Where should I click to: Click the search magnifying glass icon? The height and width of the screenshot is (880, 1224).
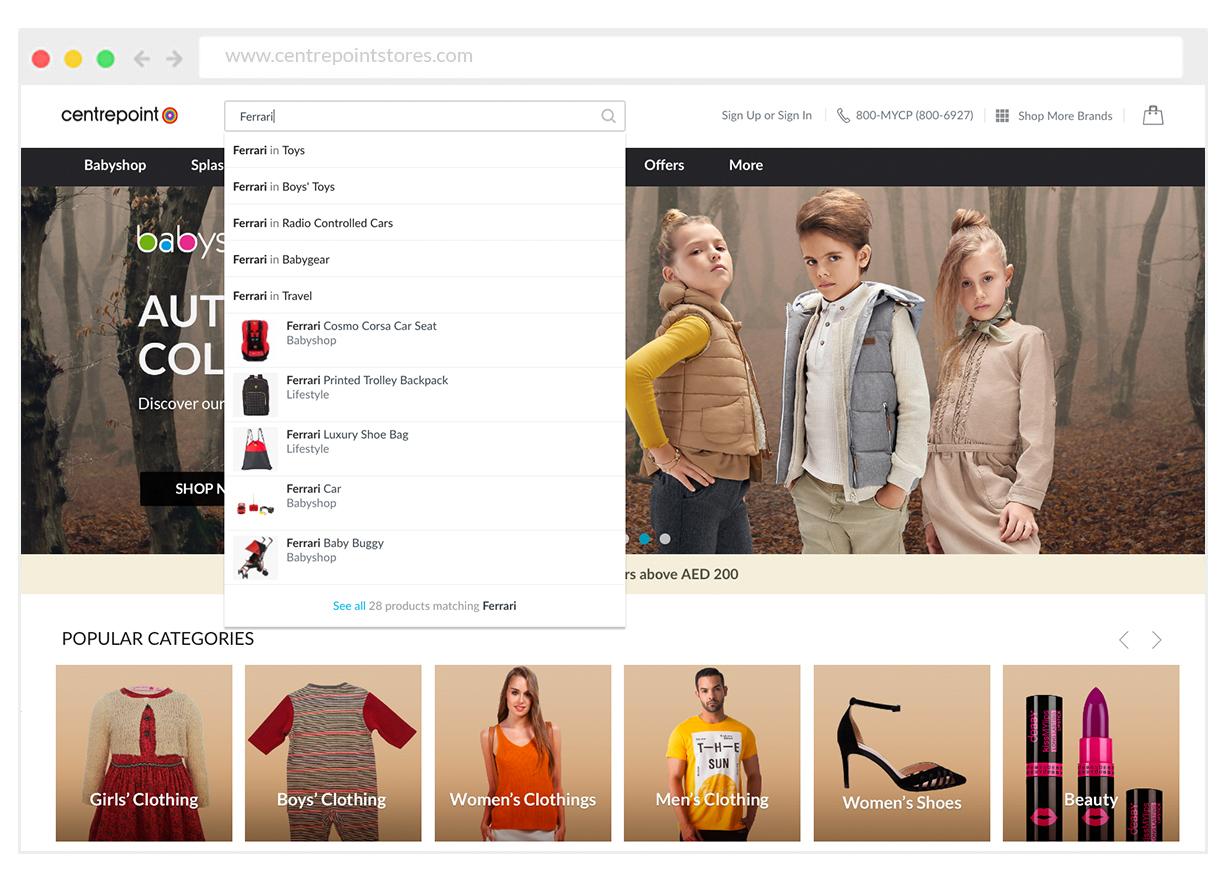click(x=608, y=116)
